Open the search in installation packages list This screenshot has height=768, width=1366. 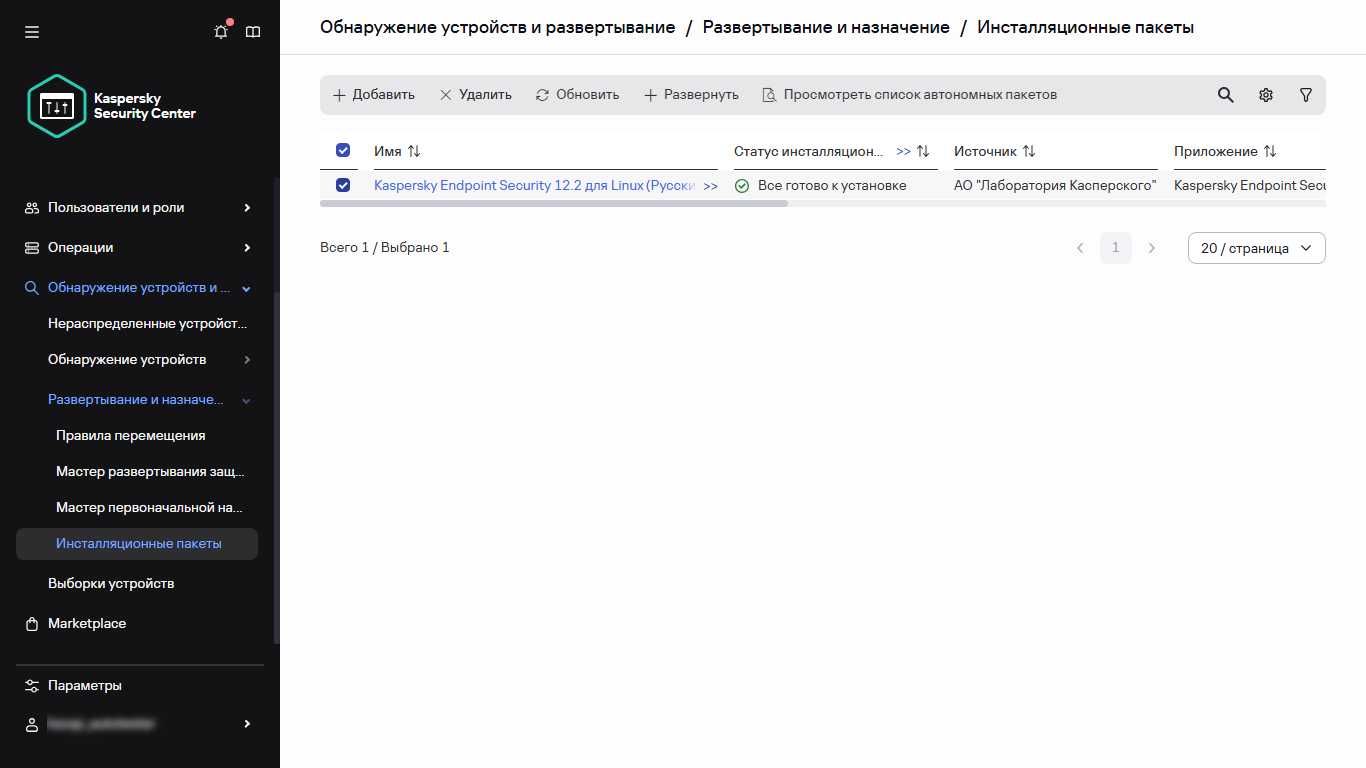(x=1225, y=94)
